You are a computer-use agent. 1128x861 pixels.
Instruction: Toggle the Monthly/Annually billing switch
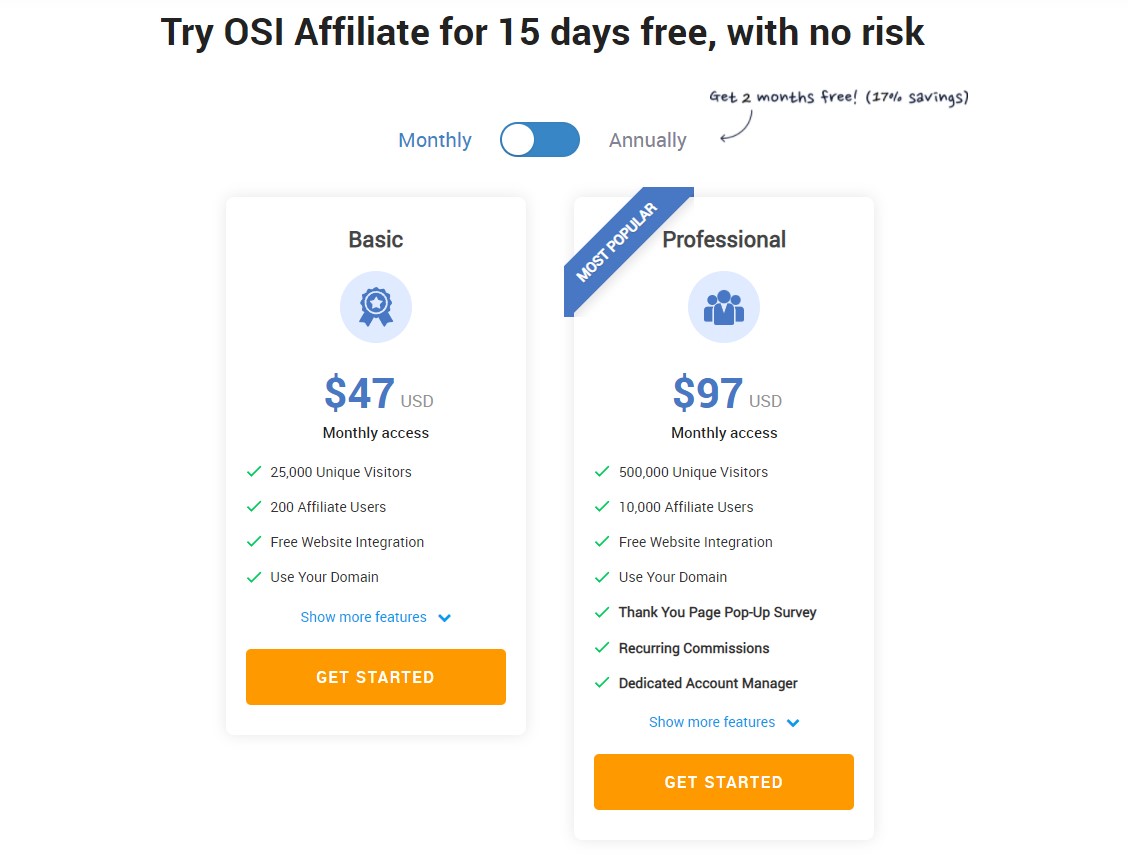[x=540, y=140]
